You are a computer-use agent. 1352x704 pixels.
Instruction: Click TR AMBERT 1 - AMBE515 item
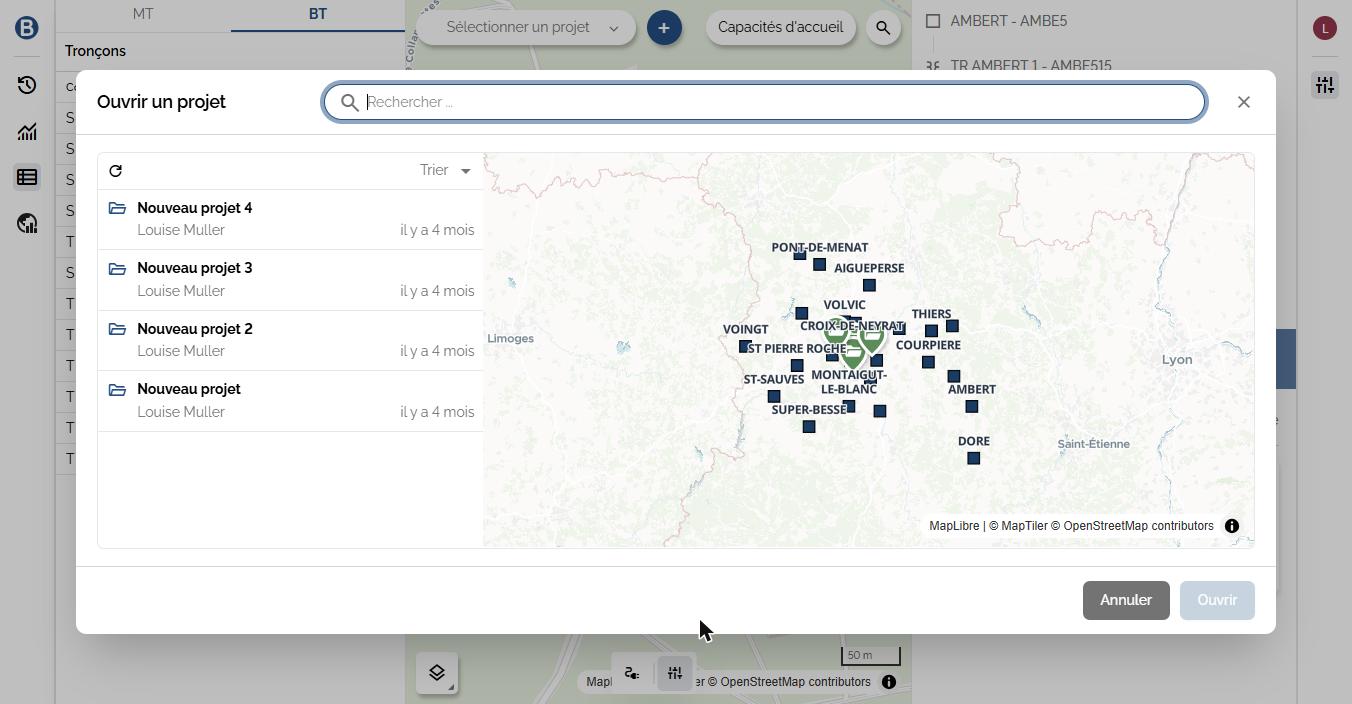1031,66
